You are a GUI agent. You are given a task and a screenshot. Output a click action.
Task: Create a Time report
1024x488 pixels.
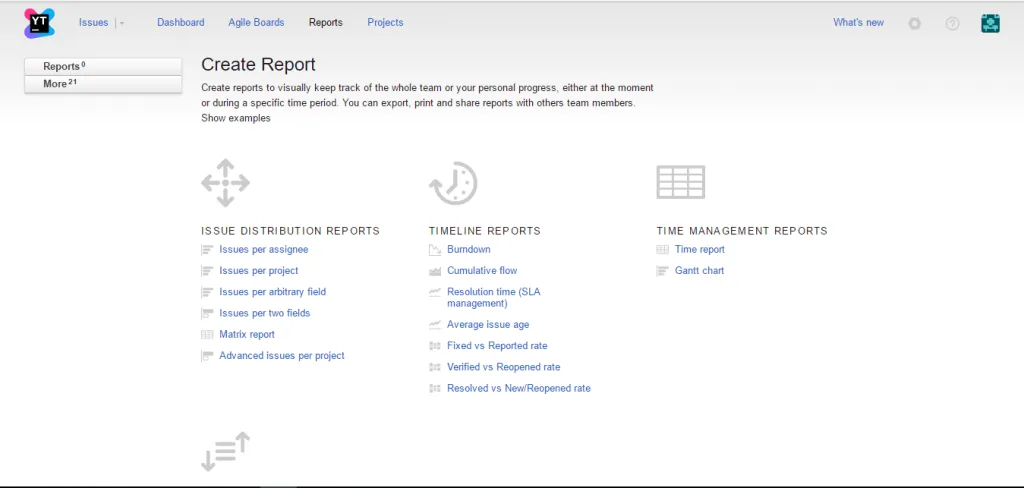click(x=699, y=250)
